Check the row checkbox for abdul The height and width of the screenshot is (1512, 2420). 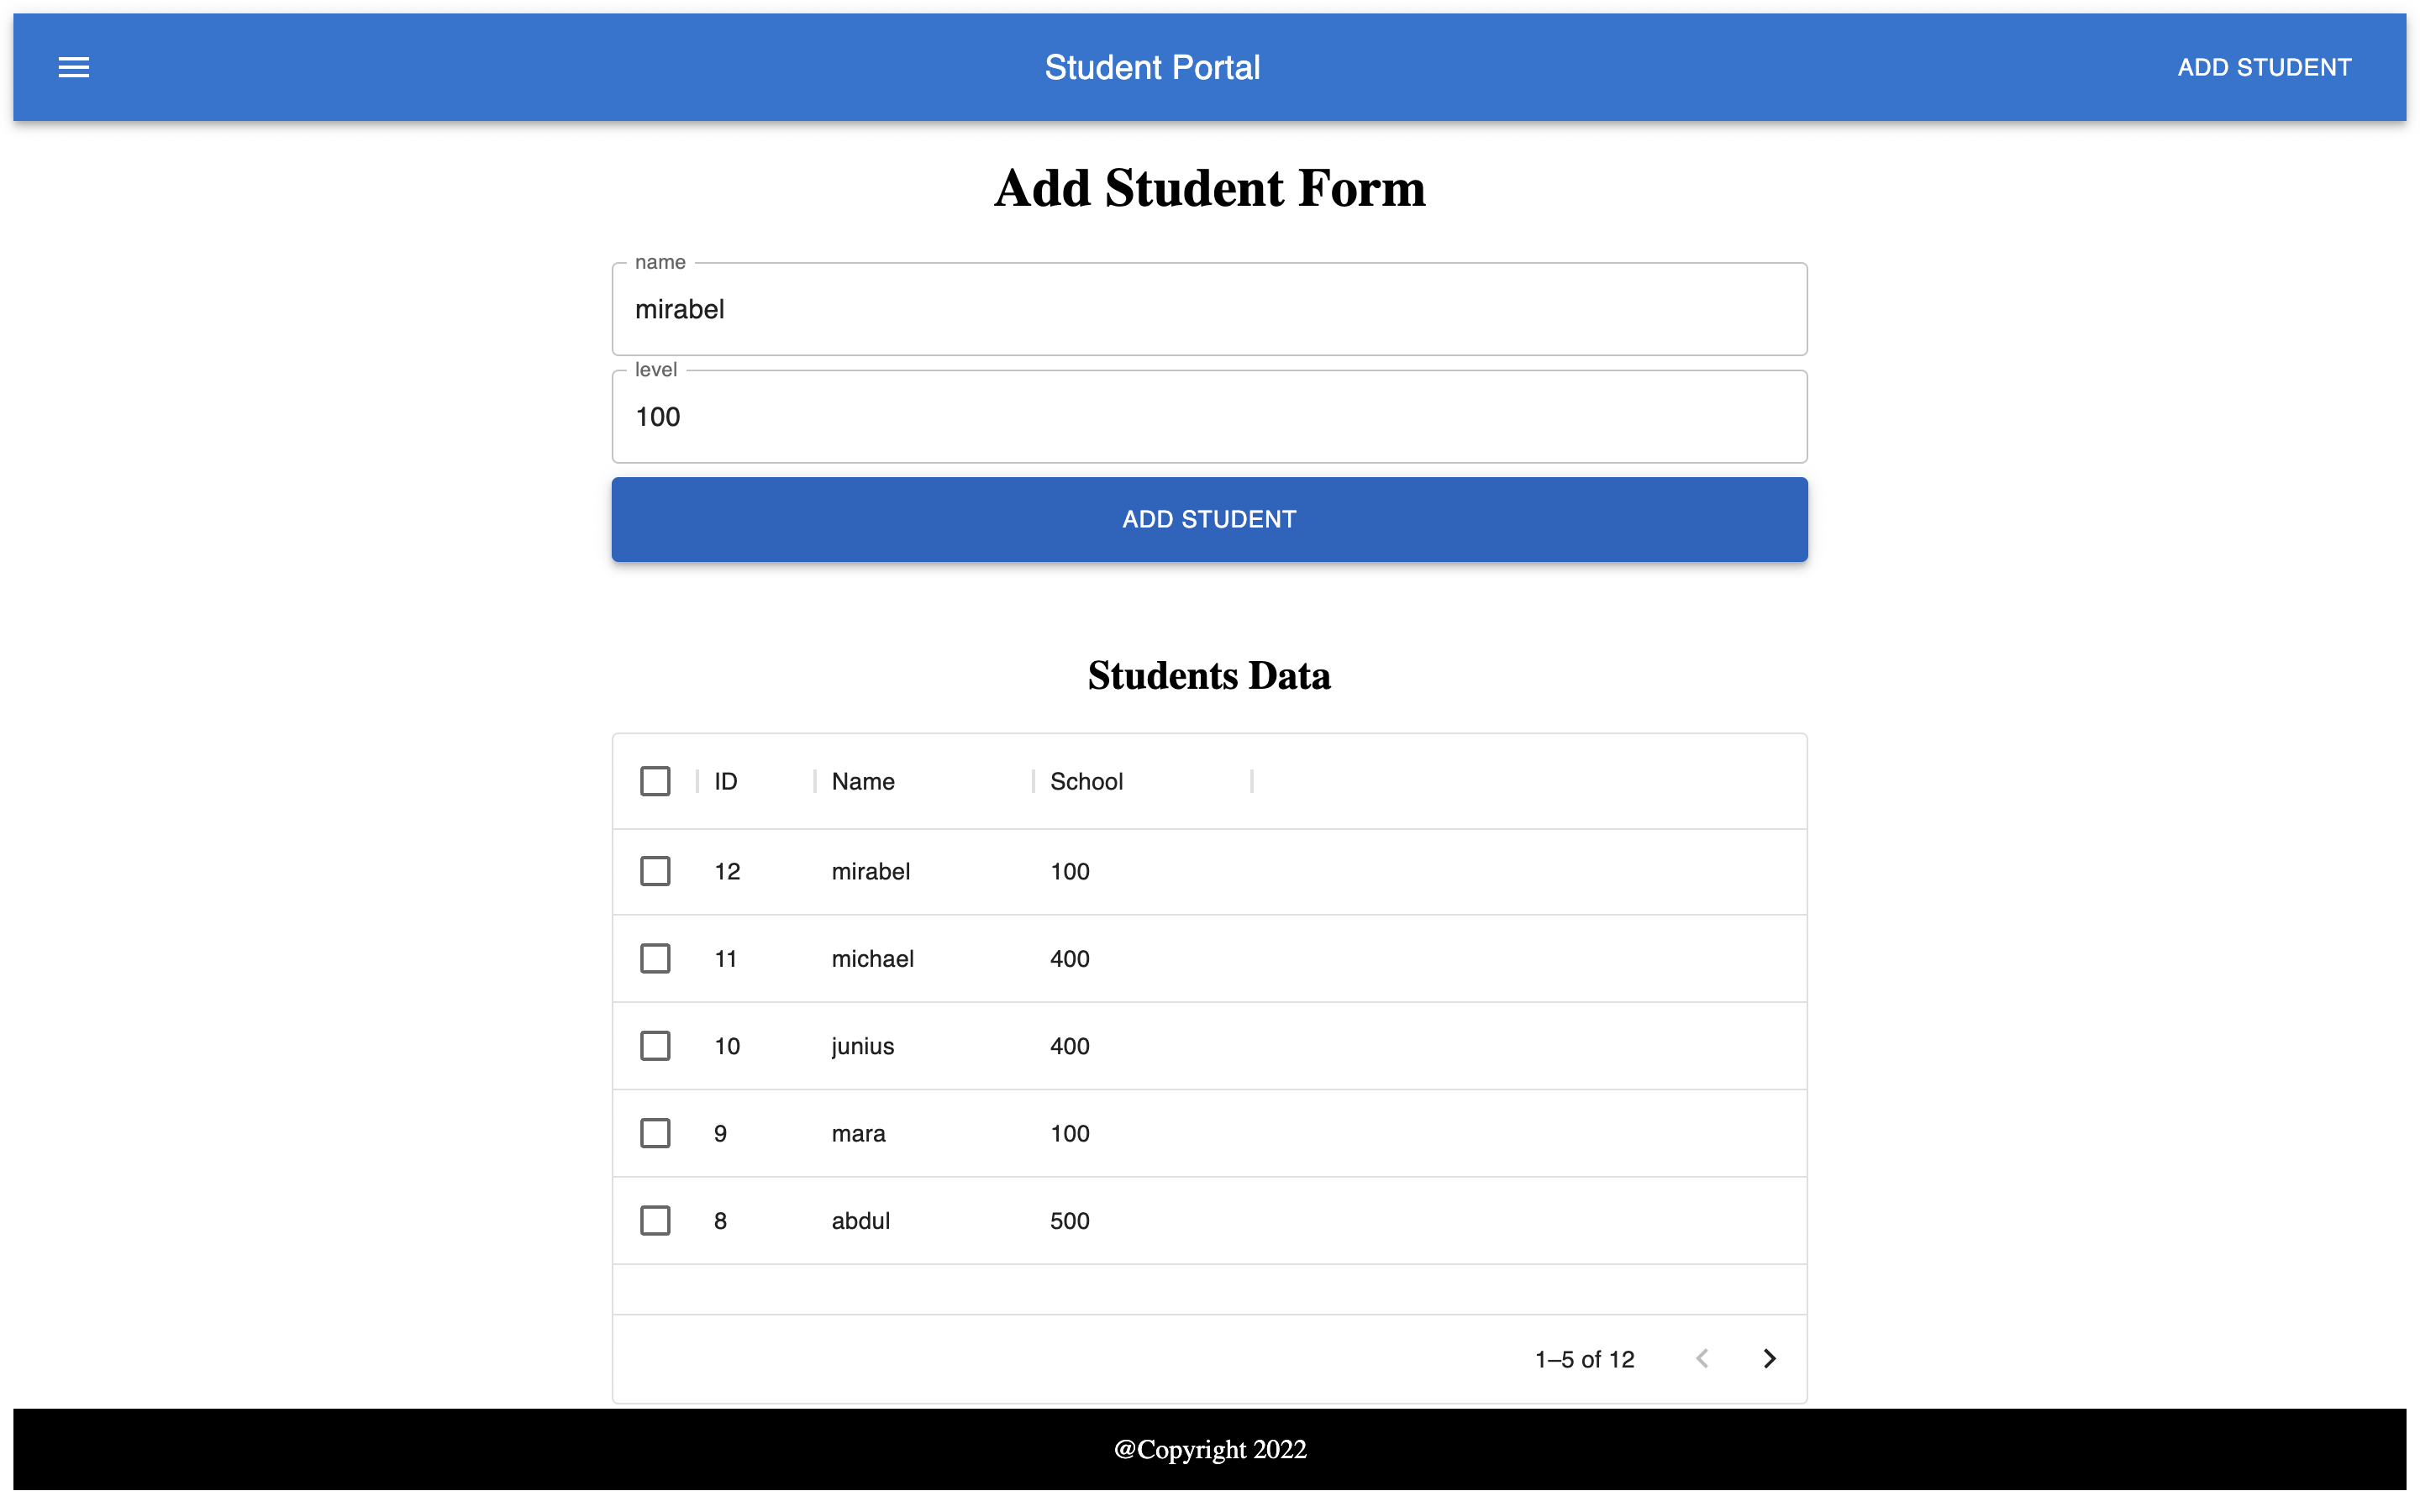[x=655, y=1220]
